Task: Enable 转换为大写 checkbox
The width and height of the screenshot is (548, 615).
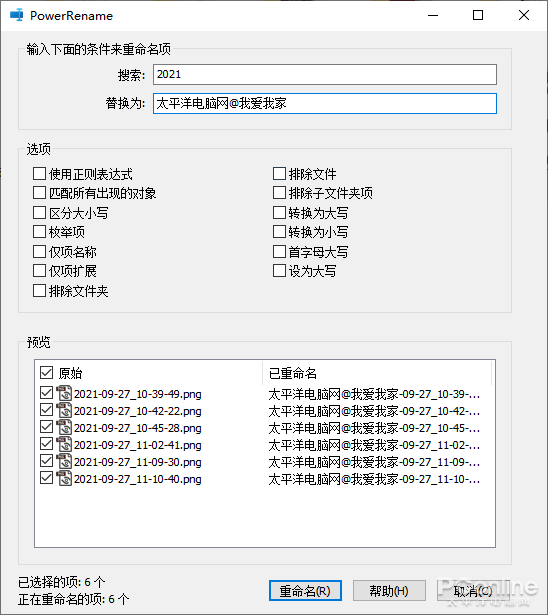Action: 279,212
